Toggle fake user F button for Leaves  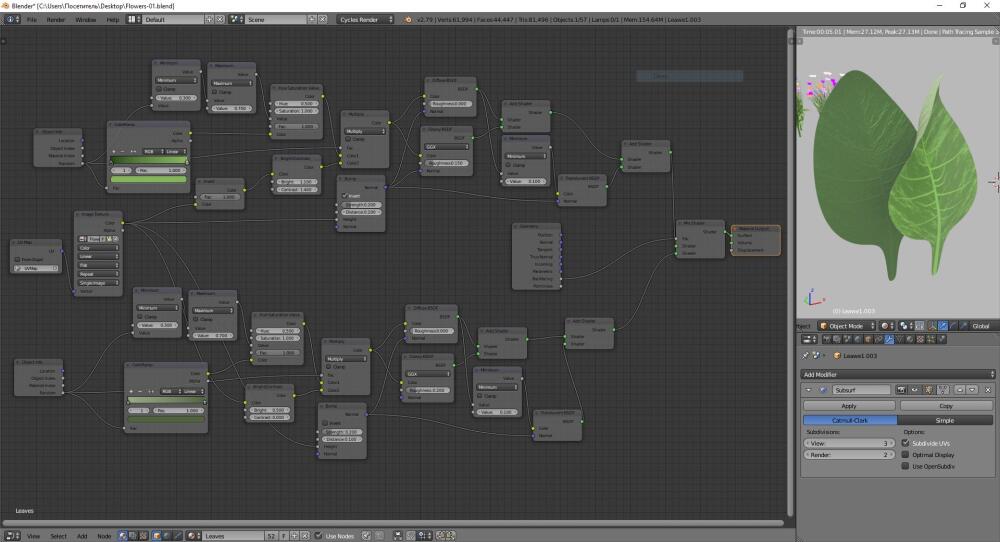284,536
